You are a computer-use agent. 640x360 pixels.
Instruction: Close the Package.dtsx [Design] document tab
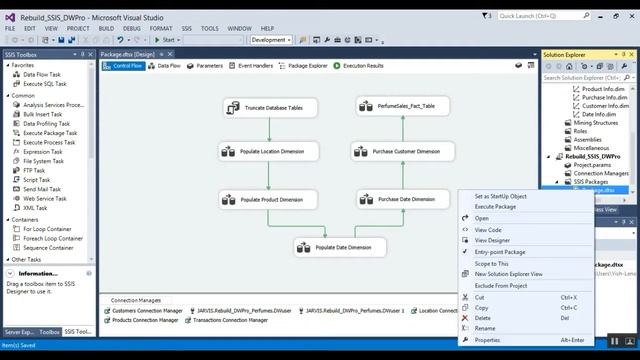[170, 54]
